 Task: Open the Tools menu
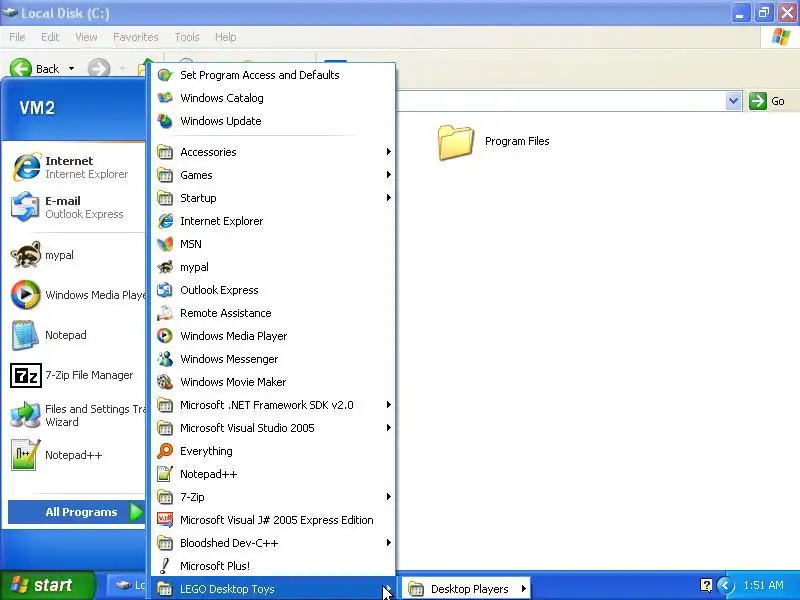click(187, 37)
